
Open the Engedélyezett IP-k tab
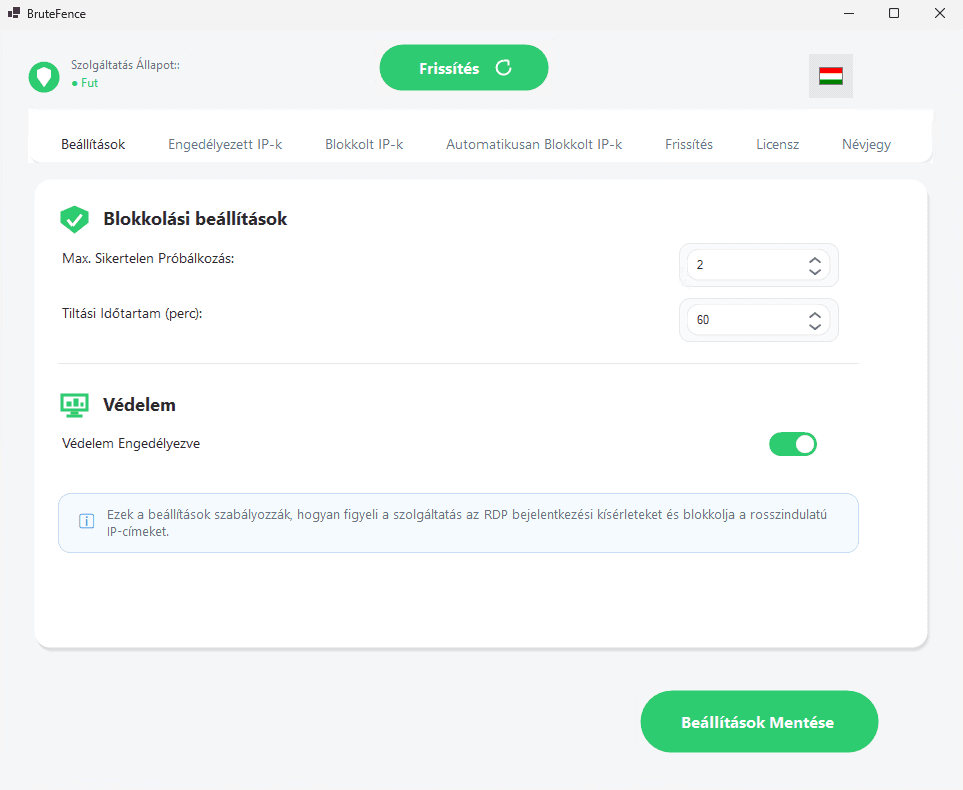click(x=225, y=144)
